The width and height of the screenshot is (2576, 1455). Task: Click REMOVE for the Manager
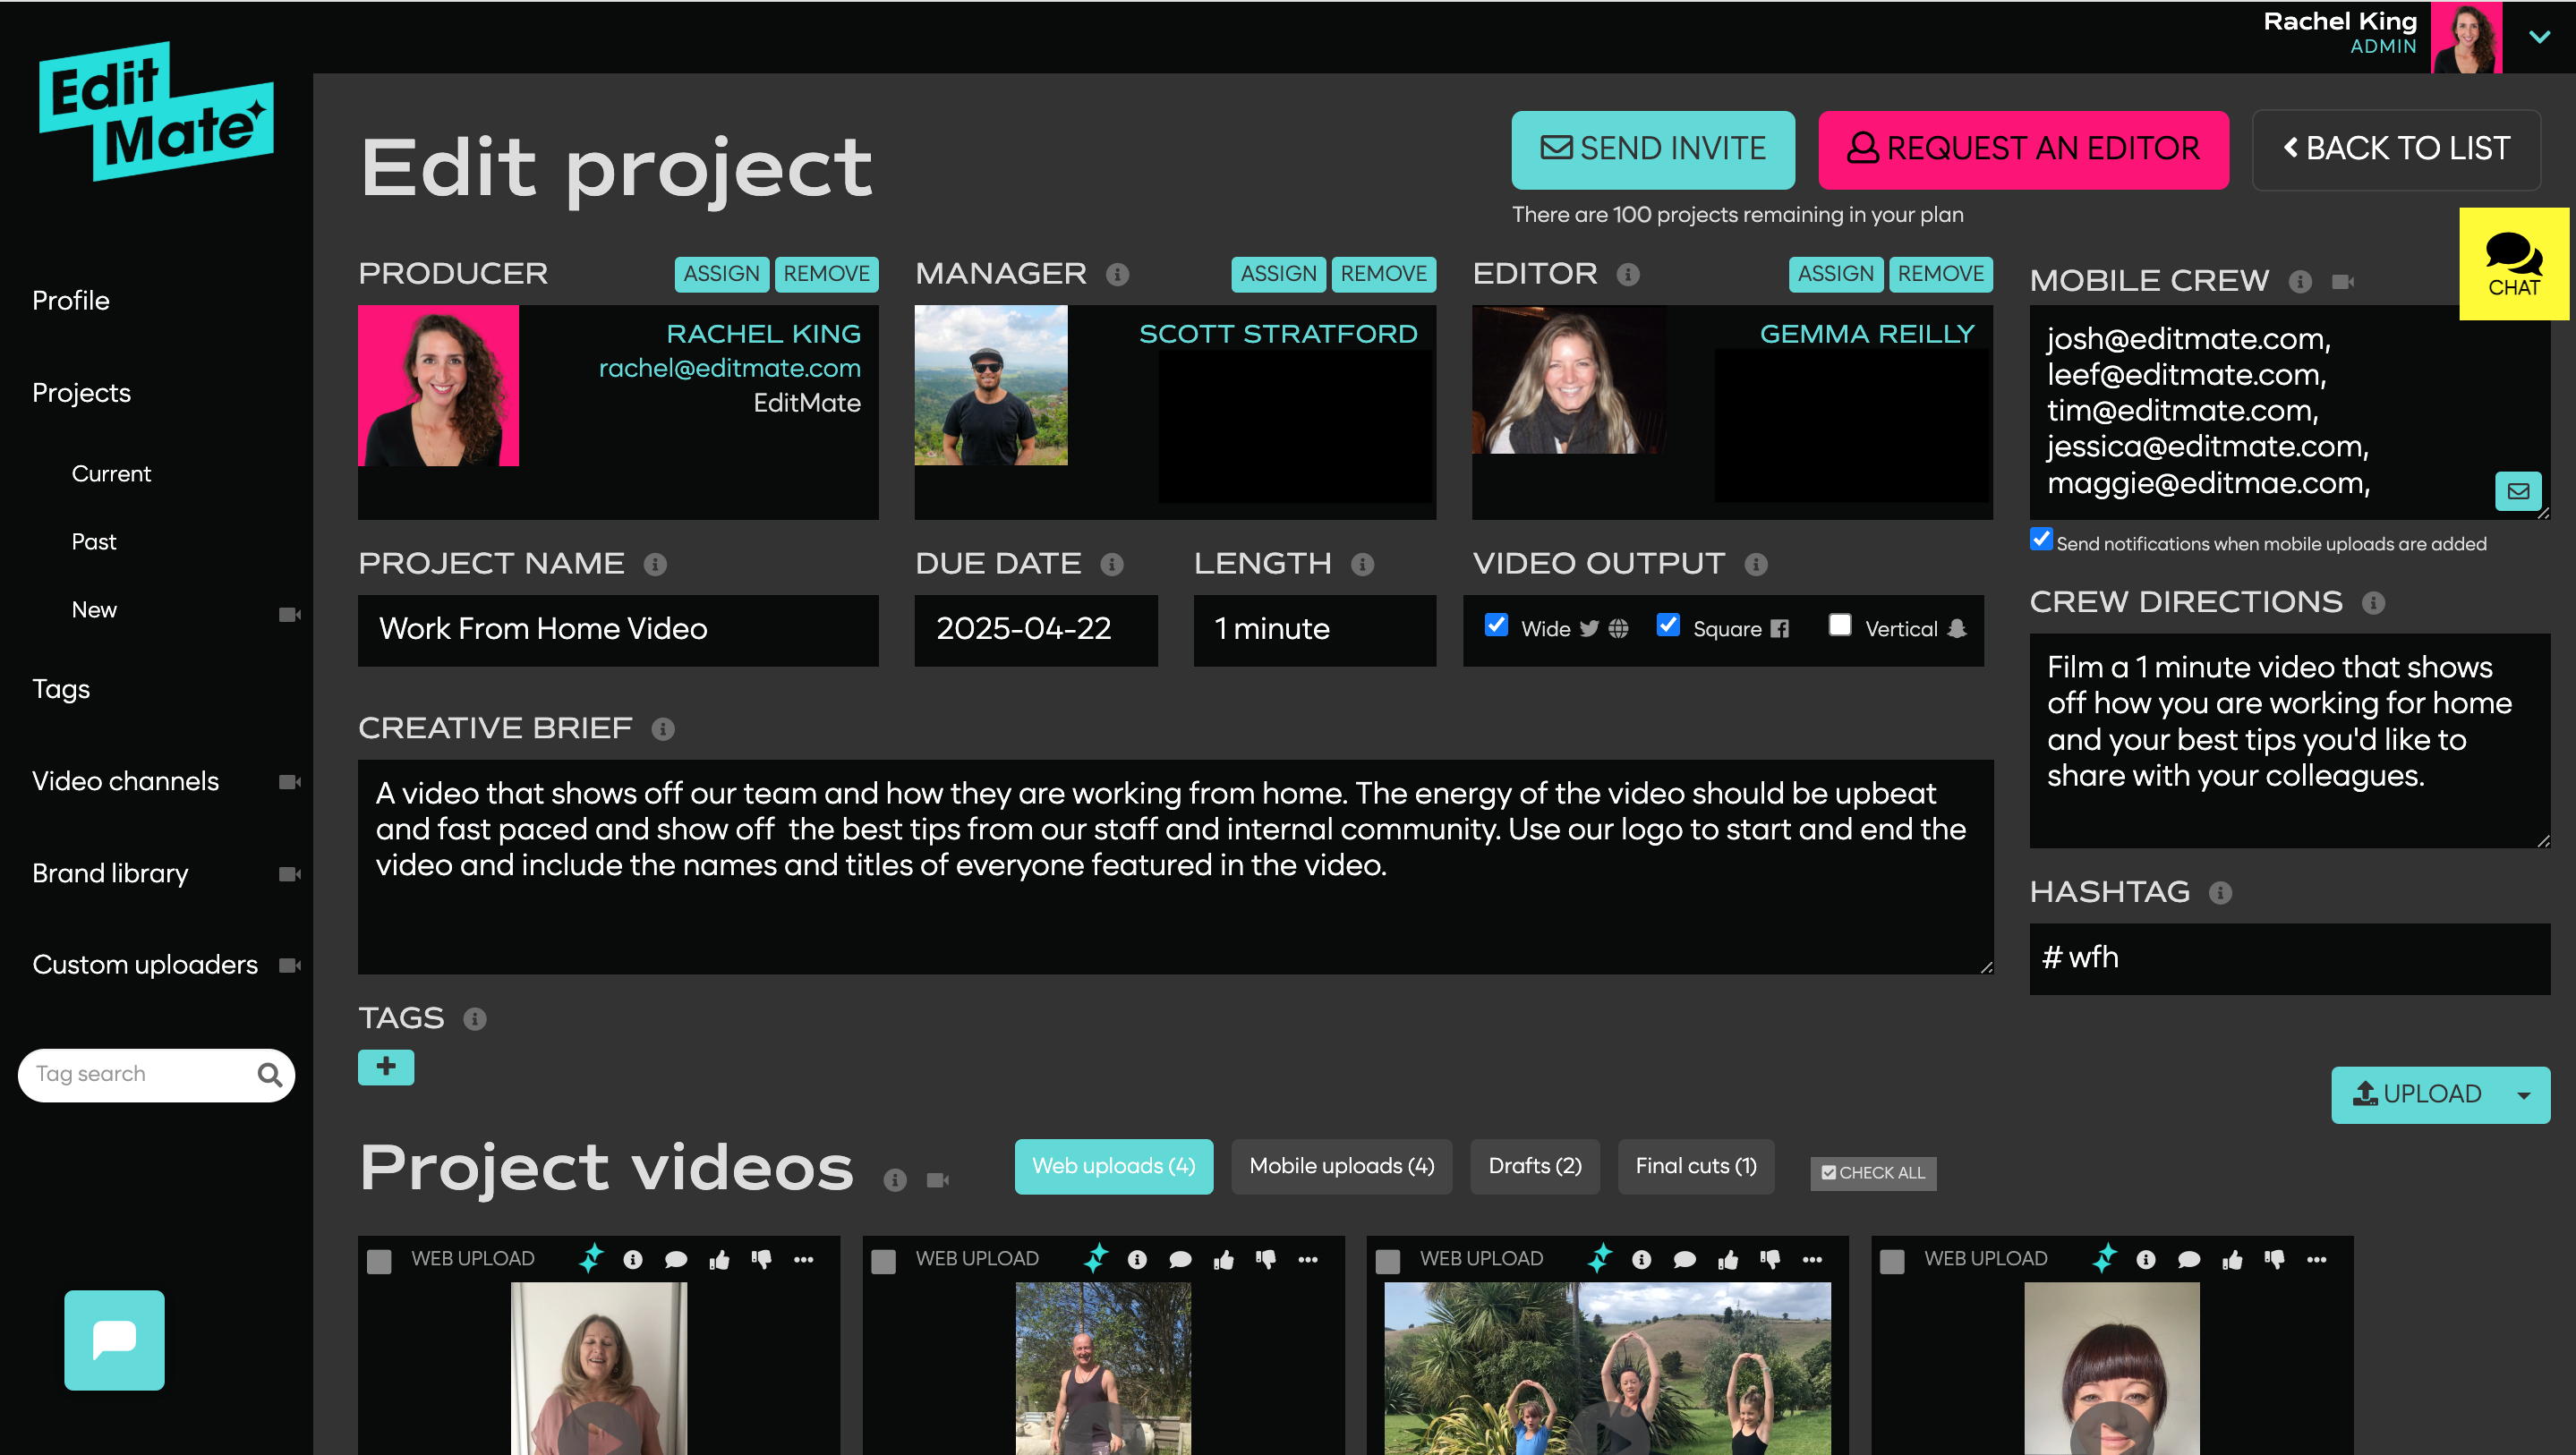pos(1383,274)
